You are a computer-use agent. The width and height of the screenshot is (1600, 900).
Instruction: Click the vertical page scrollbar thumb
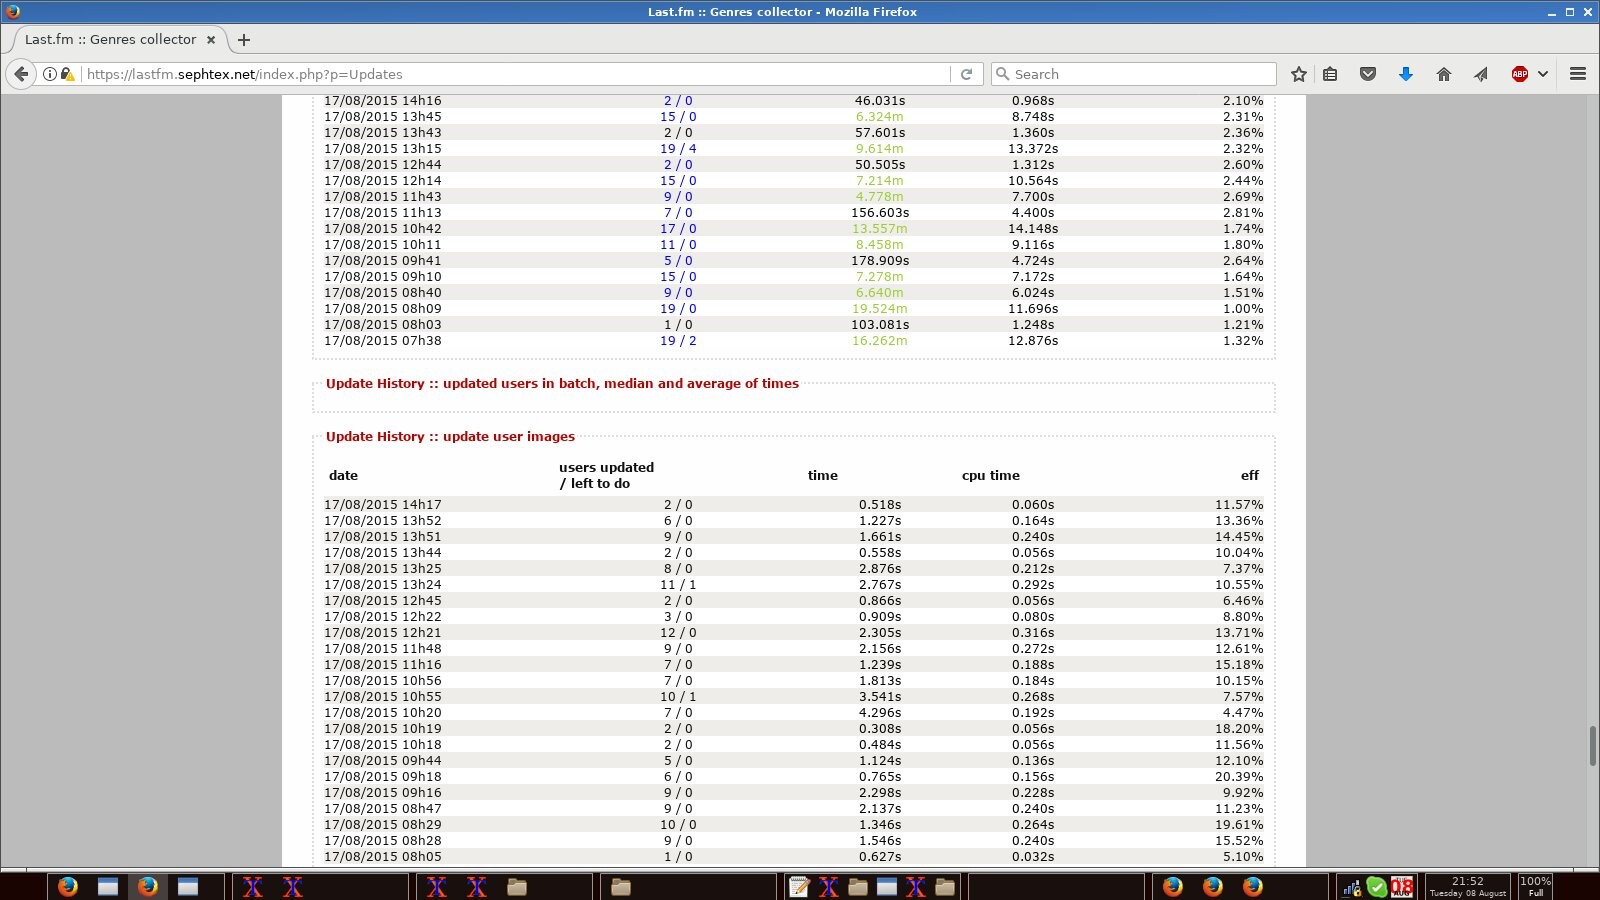(1592, 746)
